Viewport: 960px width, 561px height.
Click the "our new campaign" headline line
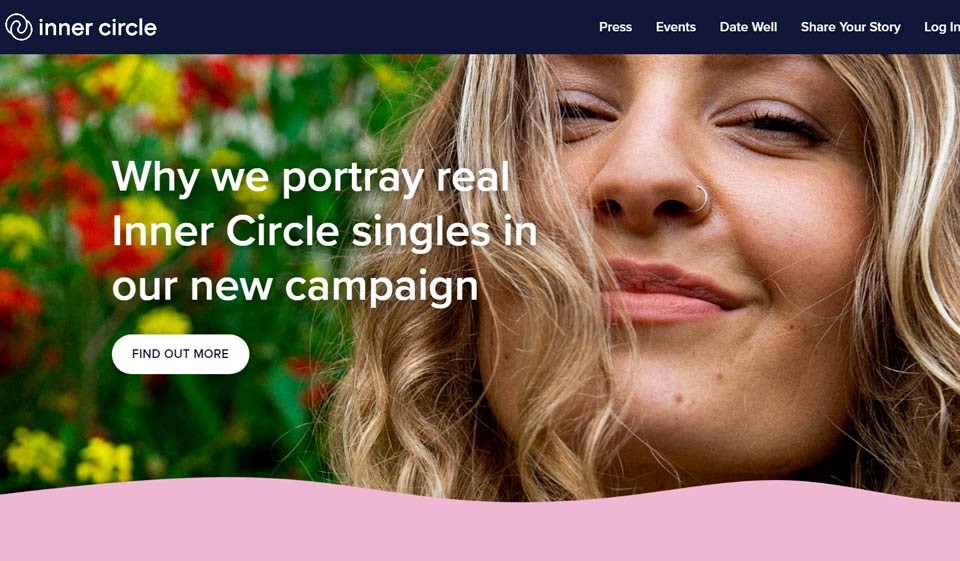(295, 287)
